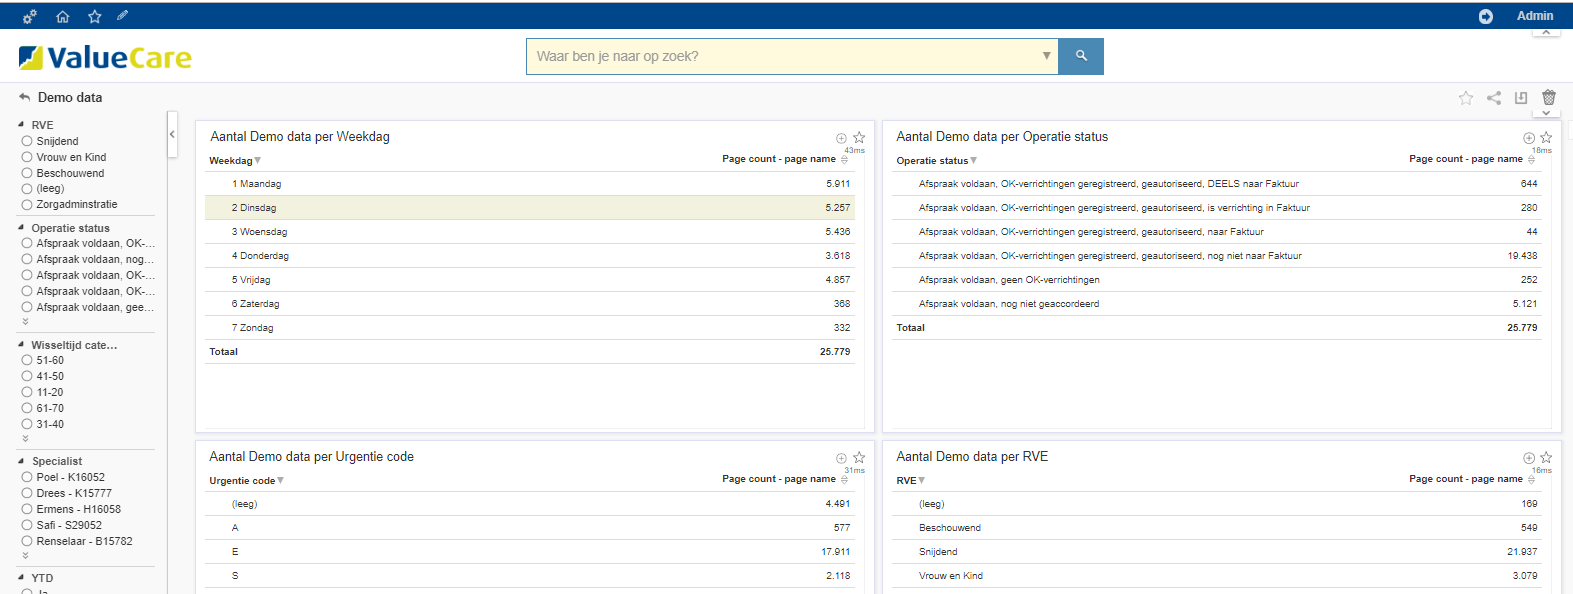The image size is (1573, 594).
Task: Click in the 'Waar ben je naar op zoek?' field
Action: pyautogui.click(x=780, y=56)
